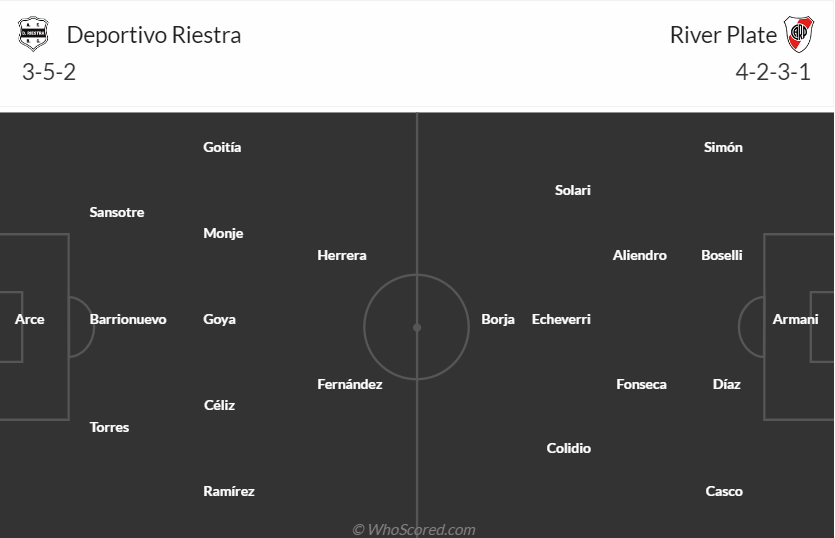835x538 pixels.
Task: Pick Solari on the River wing
Action: click(x=573, y=190)
